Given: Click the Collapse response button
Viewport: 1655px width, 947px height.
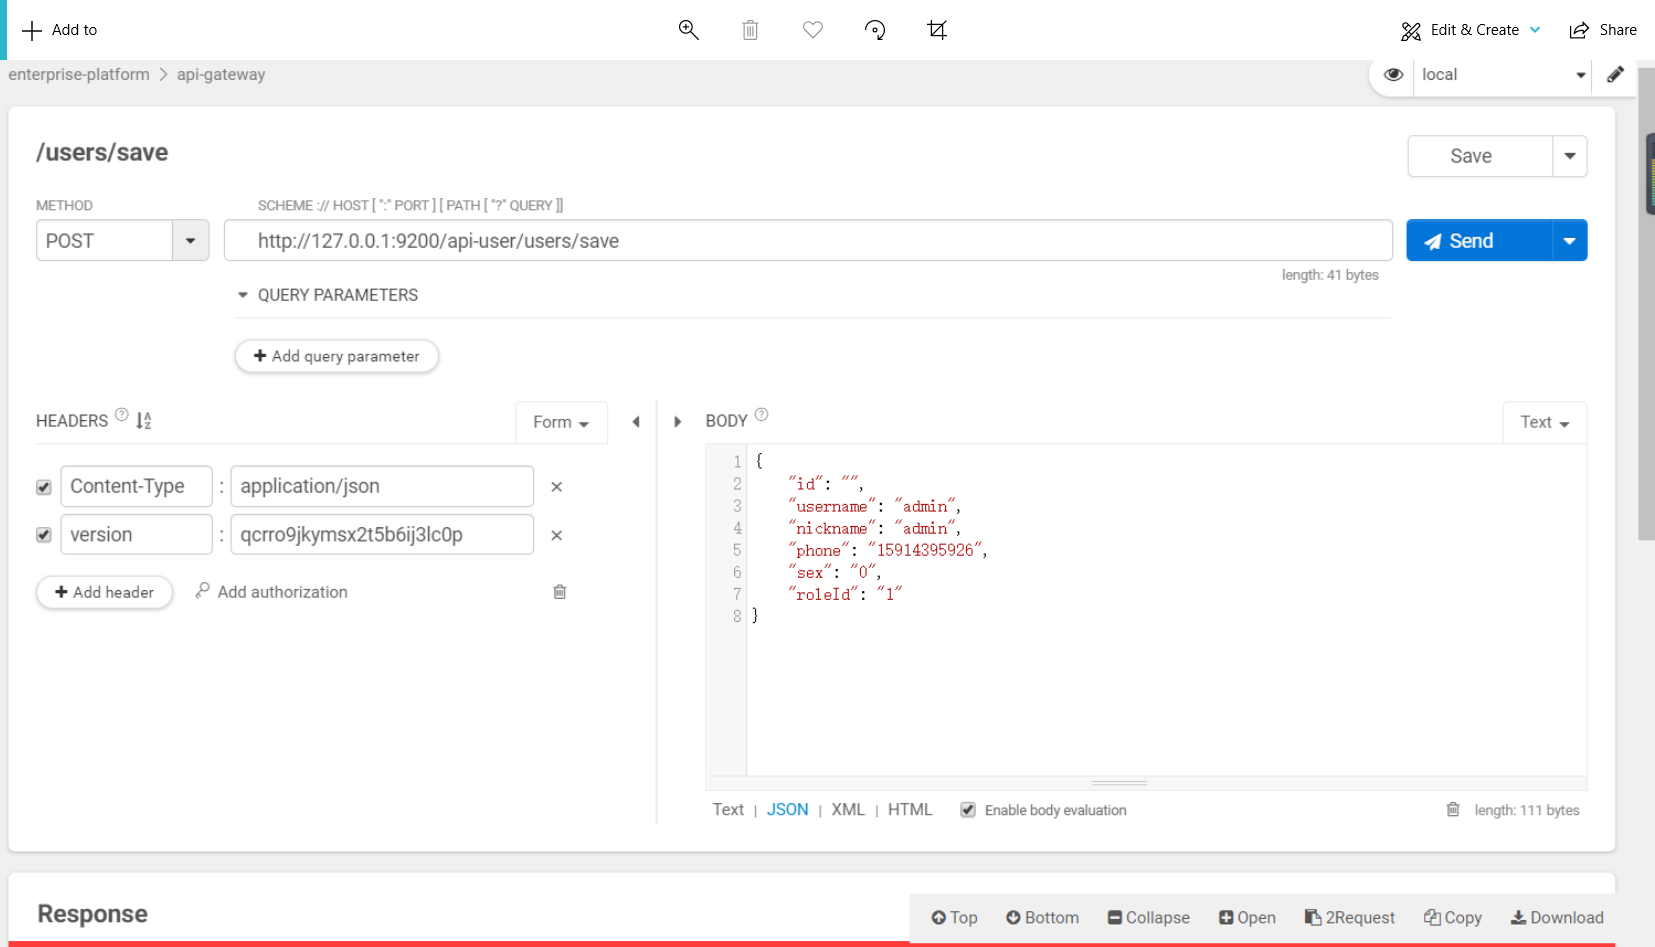Looking at the screenshot, I should (x=1149, y=918).
